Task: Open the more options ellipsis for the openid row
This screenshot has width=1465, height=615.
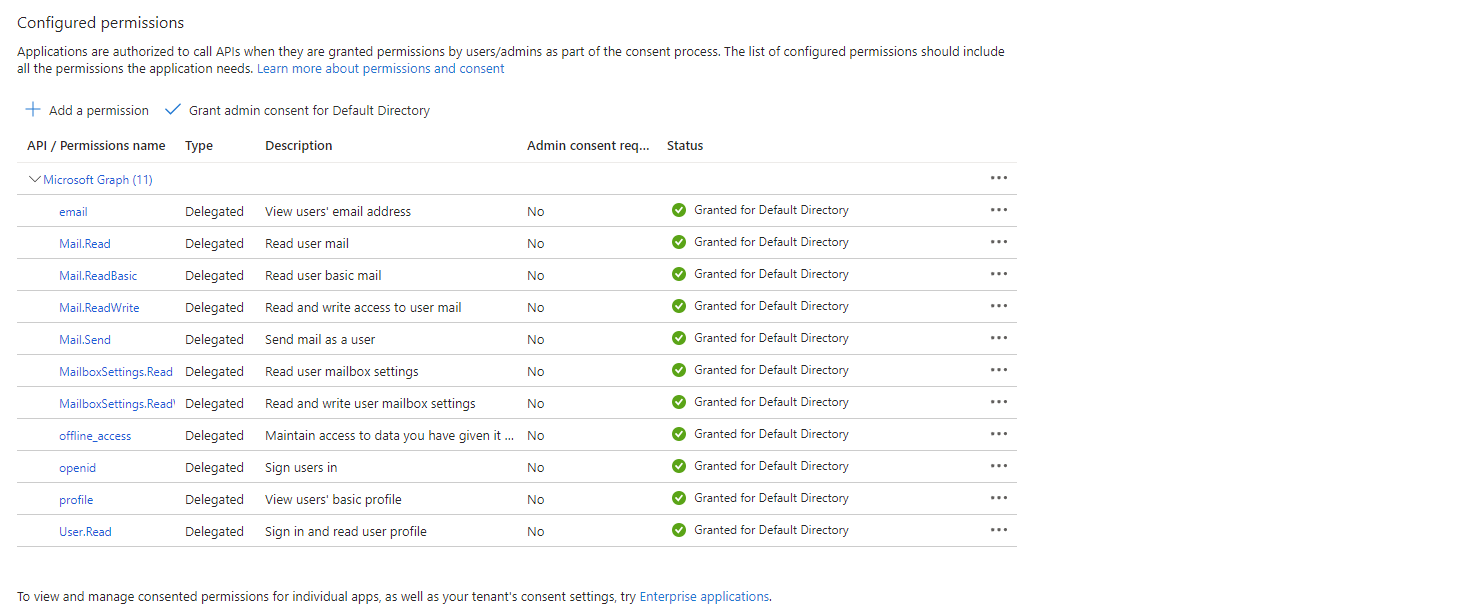Action: pyautogui.click(x=998, y=466)
